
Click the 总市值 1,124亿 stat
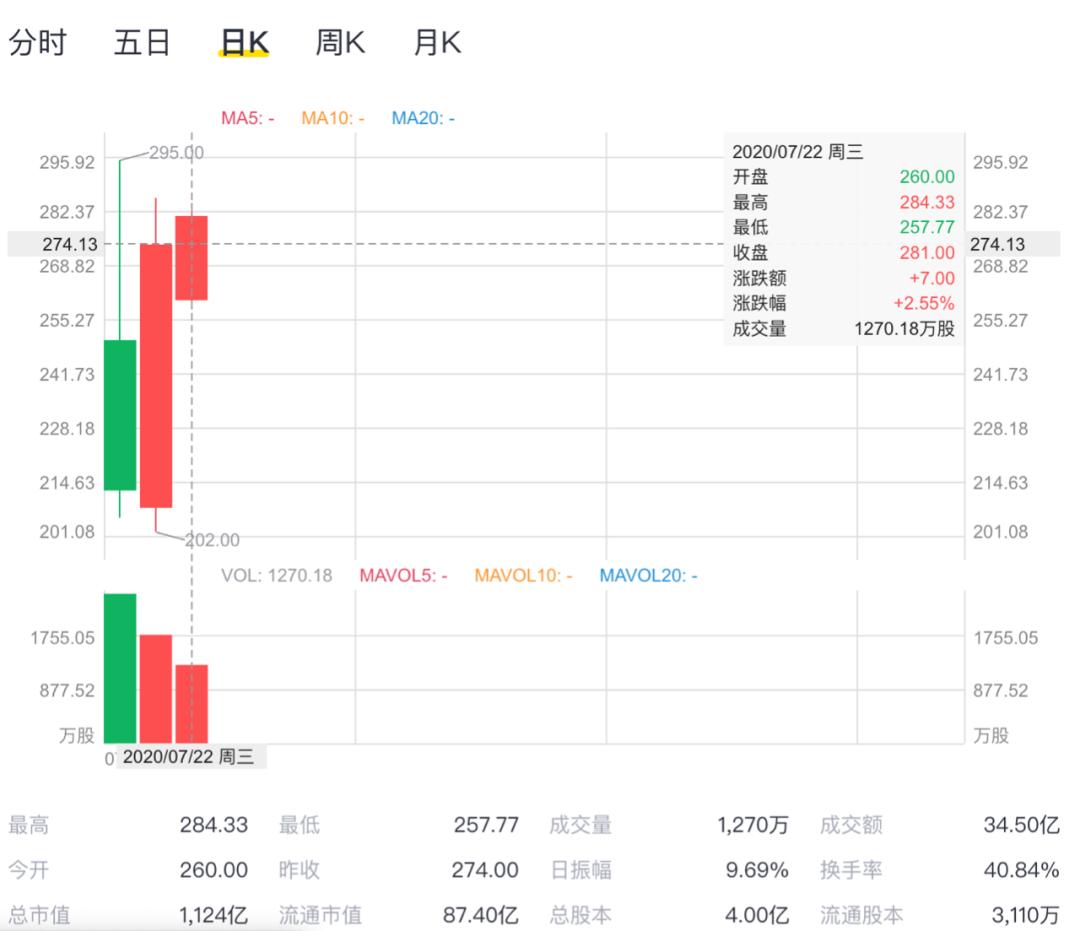[x=128, y=915]
